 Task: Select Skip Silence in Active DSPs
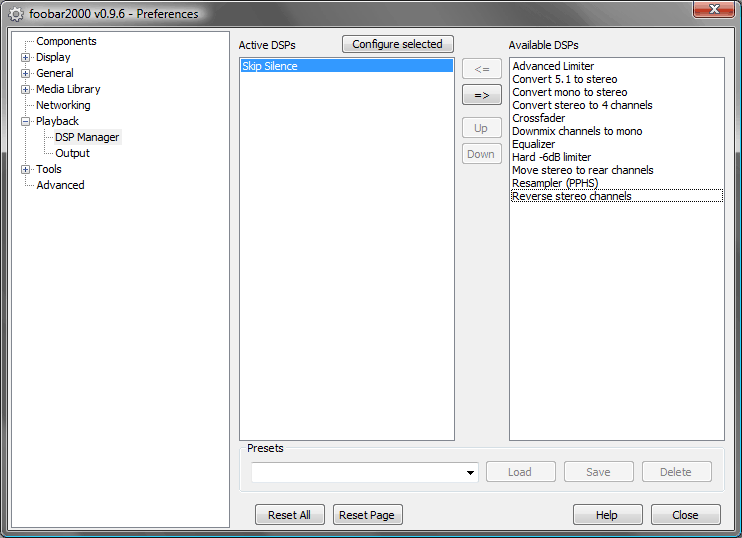coord(270,66)
